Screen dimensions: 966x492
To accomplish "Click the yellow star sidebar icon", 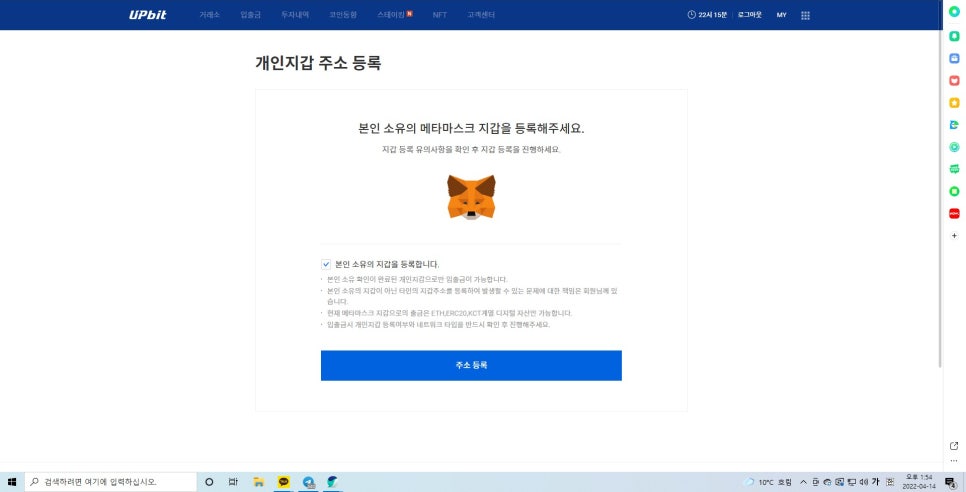I will [x=954, y=103].
